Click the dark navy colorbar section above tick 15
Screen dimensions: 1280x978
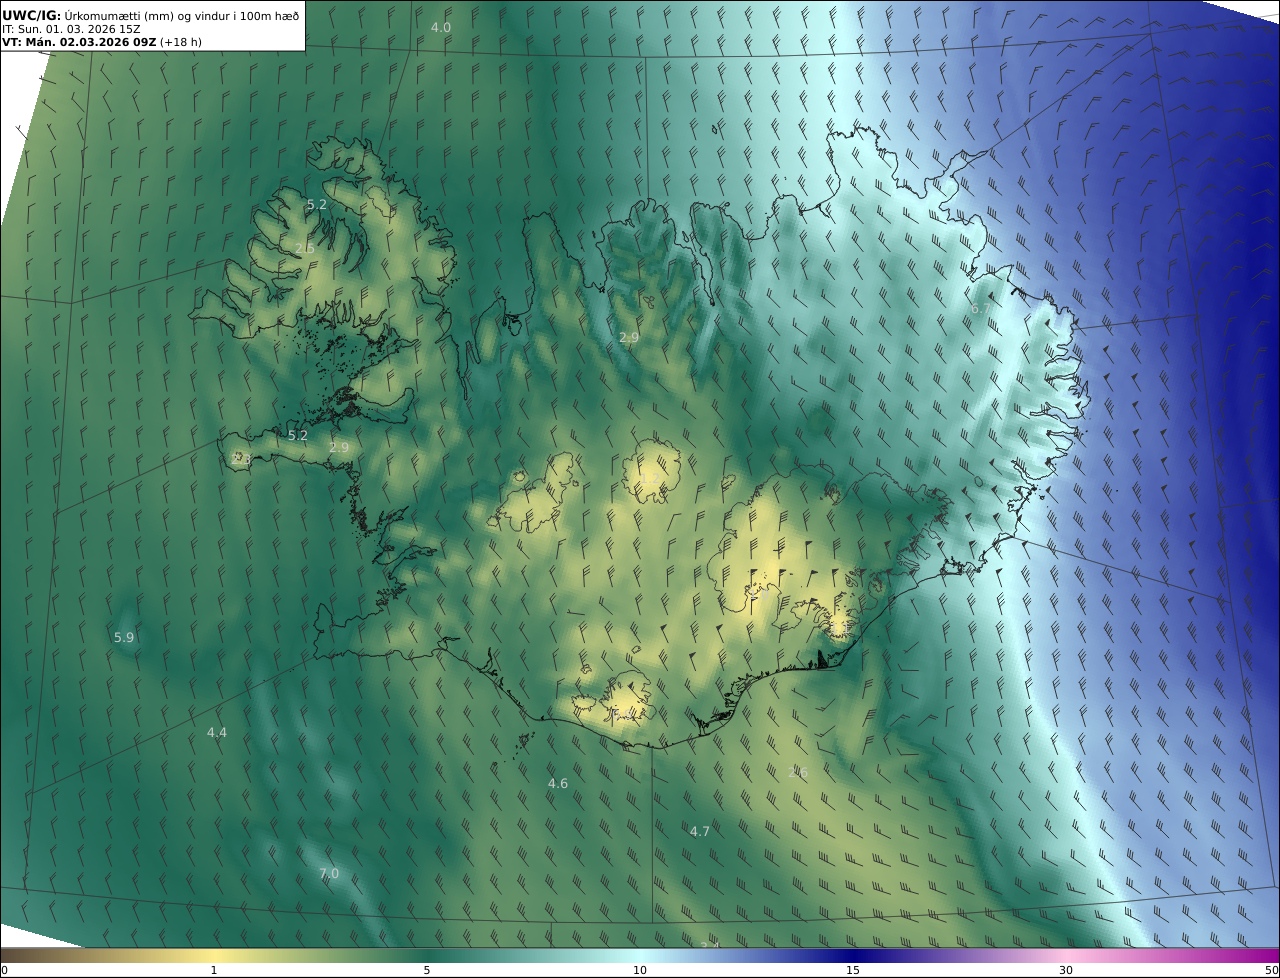(x=853, y=955)
